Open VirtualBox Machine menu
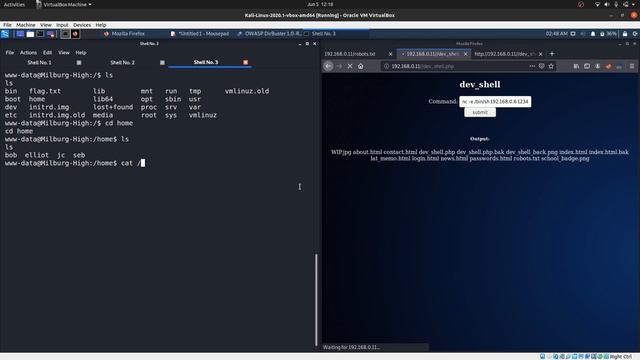The width and height of the screenshot is (640, 360). pyautogui.click(x=26, y=25)
